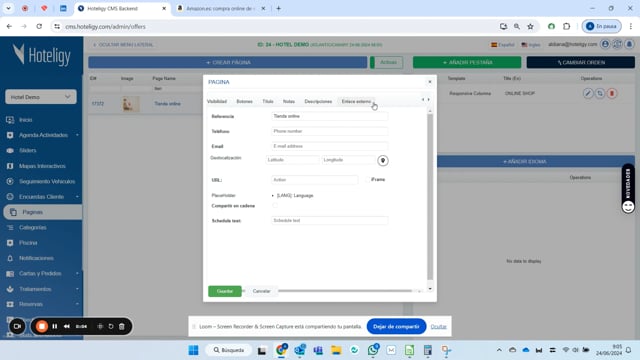640x360 pixels.
Task: Open the Chrome tab search dropdown
Action: [8, 8]
